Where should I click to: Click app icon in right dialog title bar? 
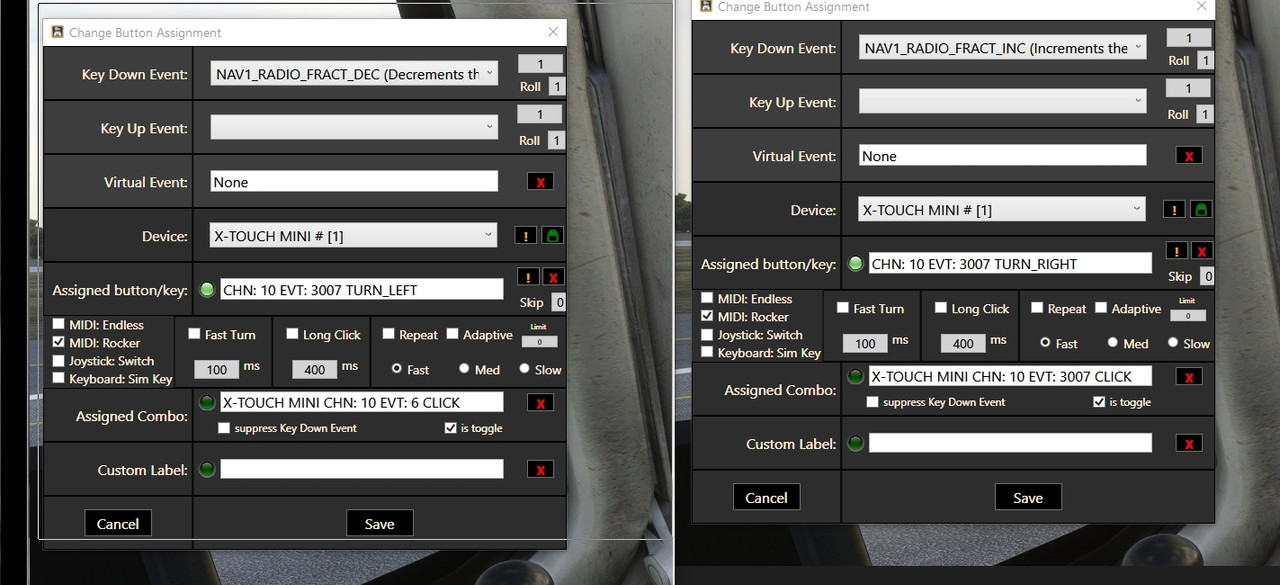[x=706, y=7]
